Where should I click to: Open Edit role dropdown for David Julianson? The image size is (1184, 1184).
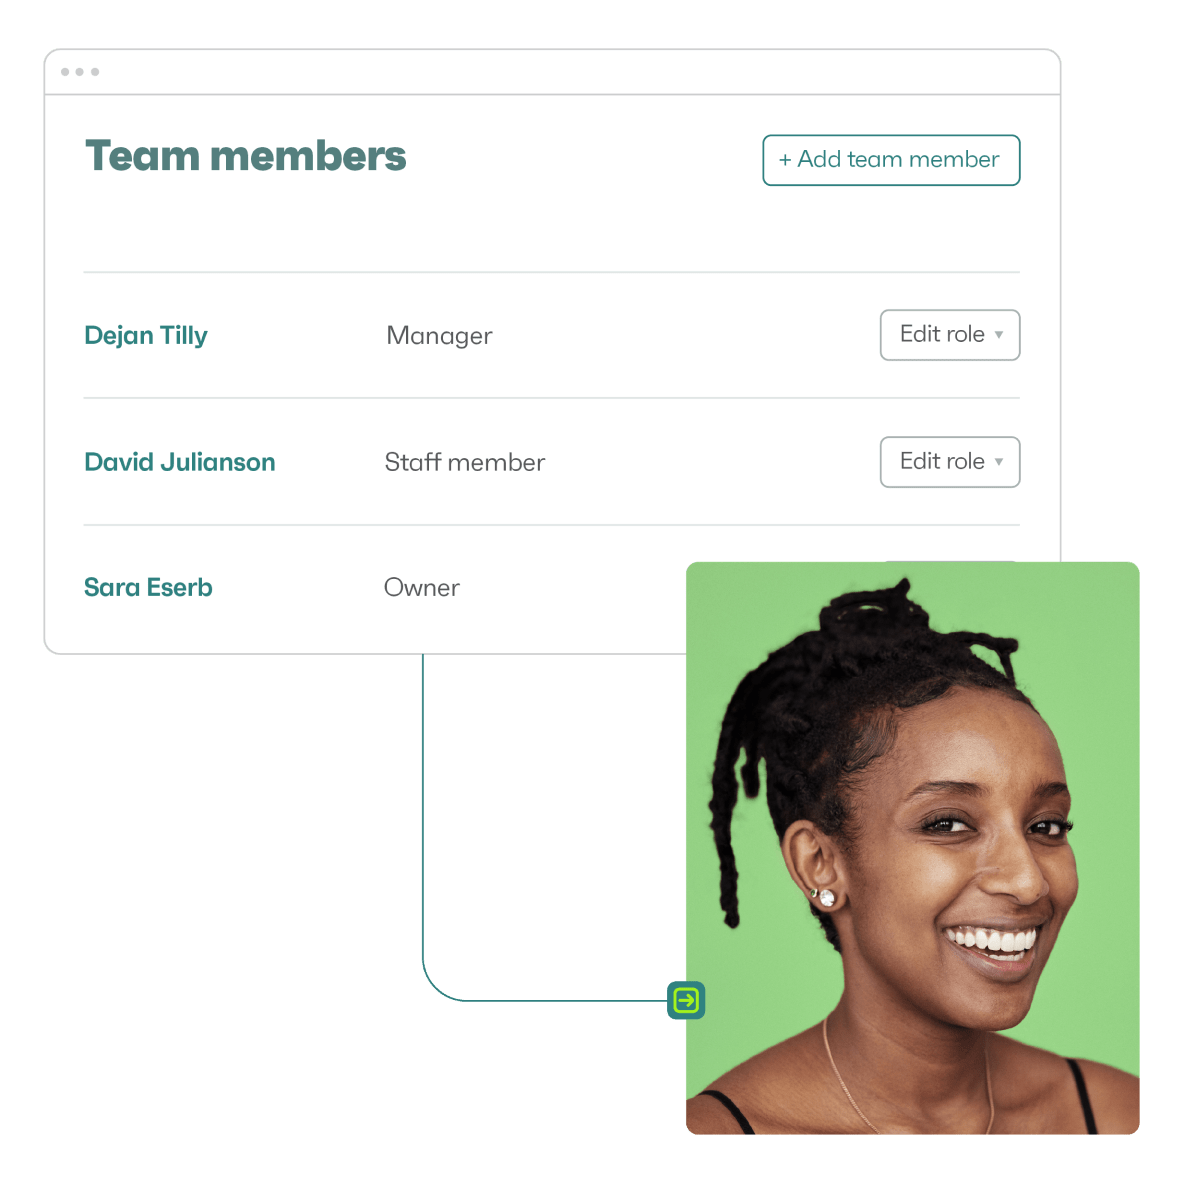coord(950,461)
